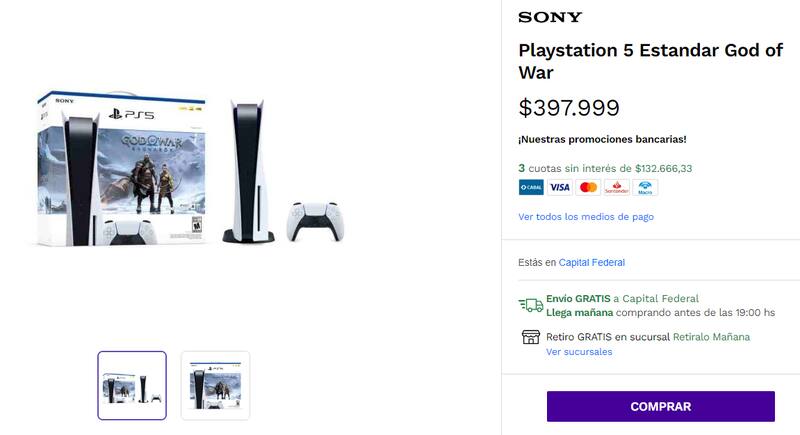
Task: Click the Cabal card payment icon
Action: [x=531, y=187]
